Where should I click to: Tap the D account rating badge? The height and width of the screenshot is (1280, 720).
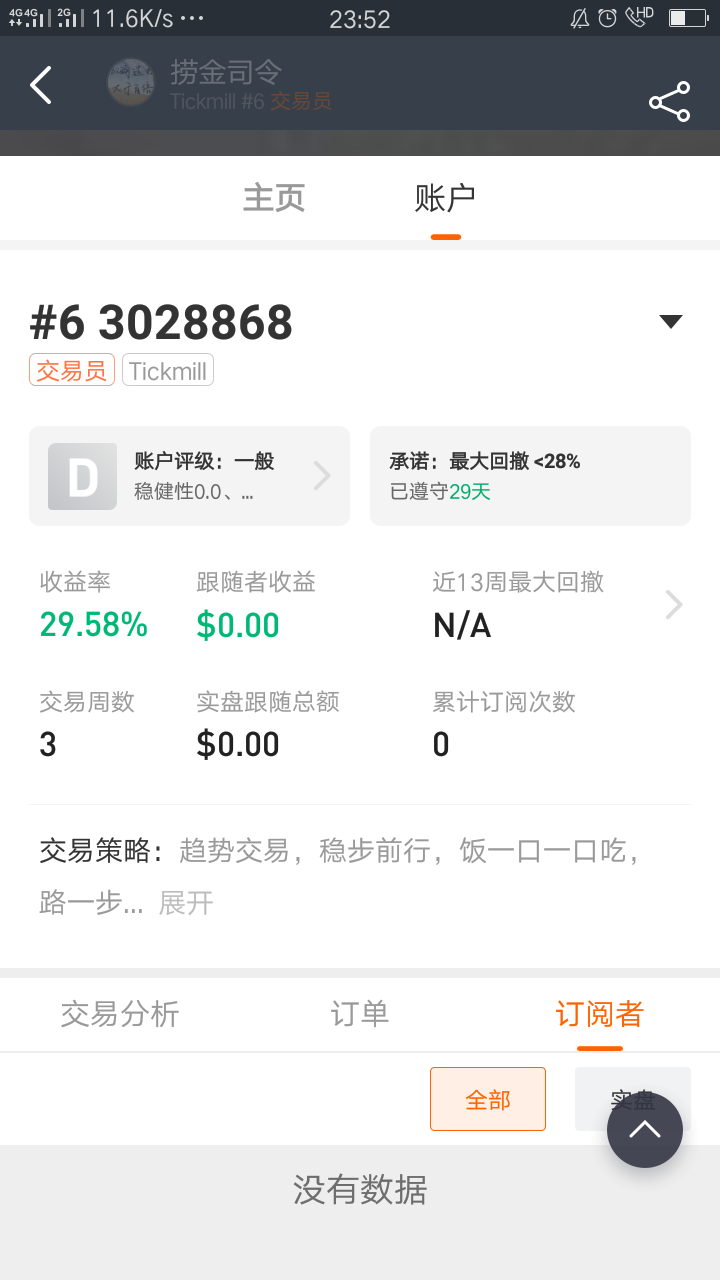[83, 477]
